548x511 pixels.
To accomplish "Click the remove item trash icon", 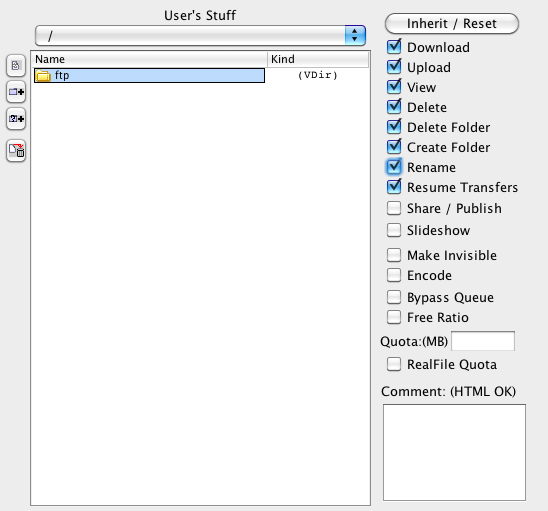I will point(16,151).
